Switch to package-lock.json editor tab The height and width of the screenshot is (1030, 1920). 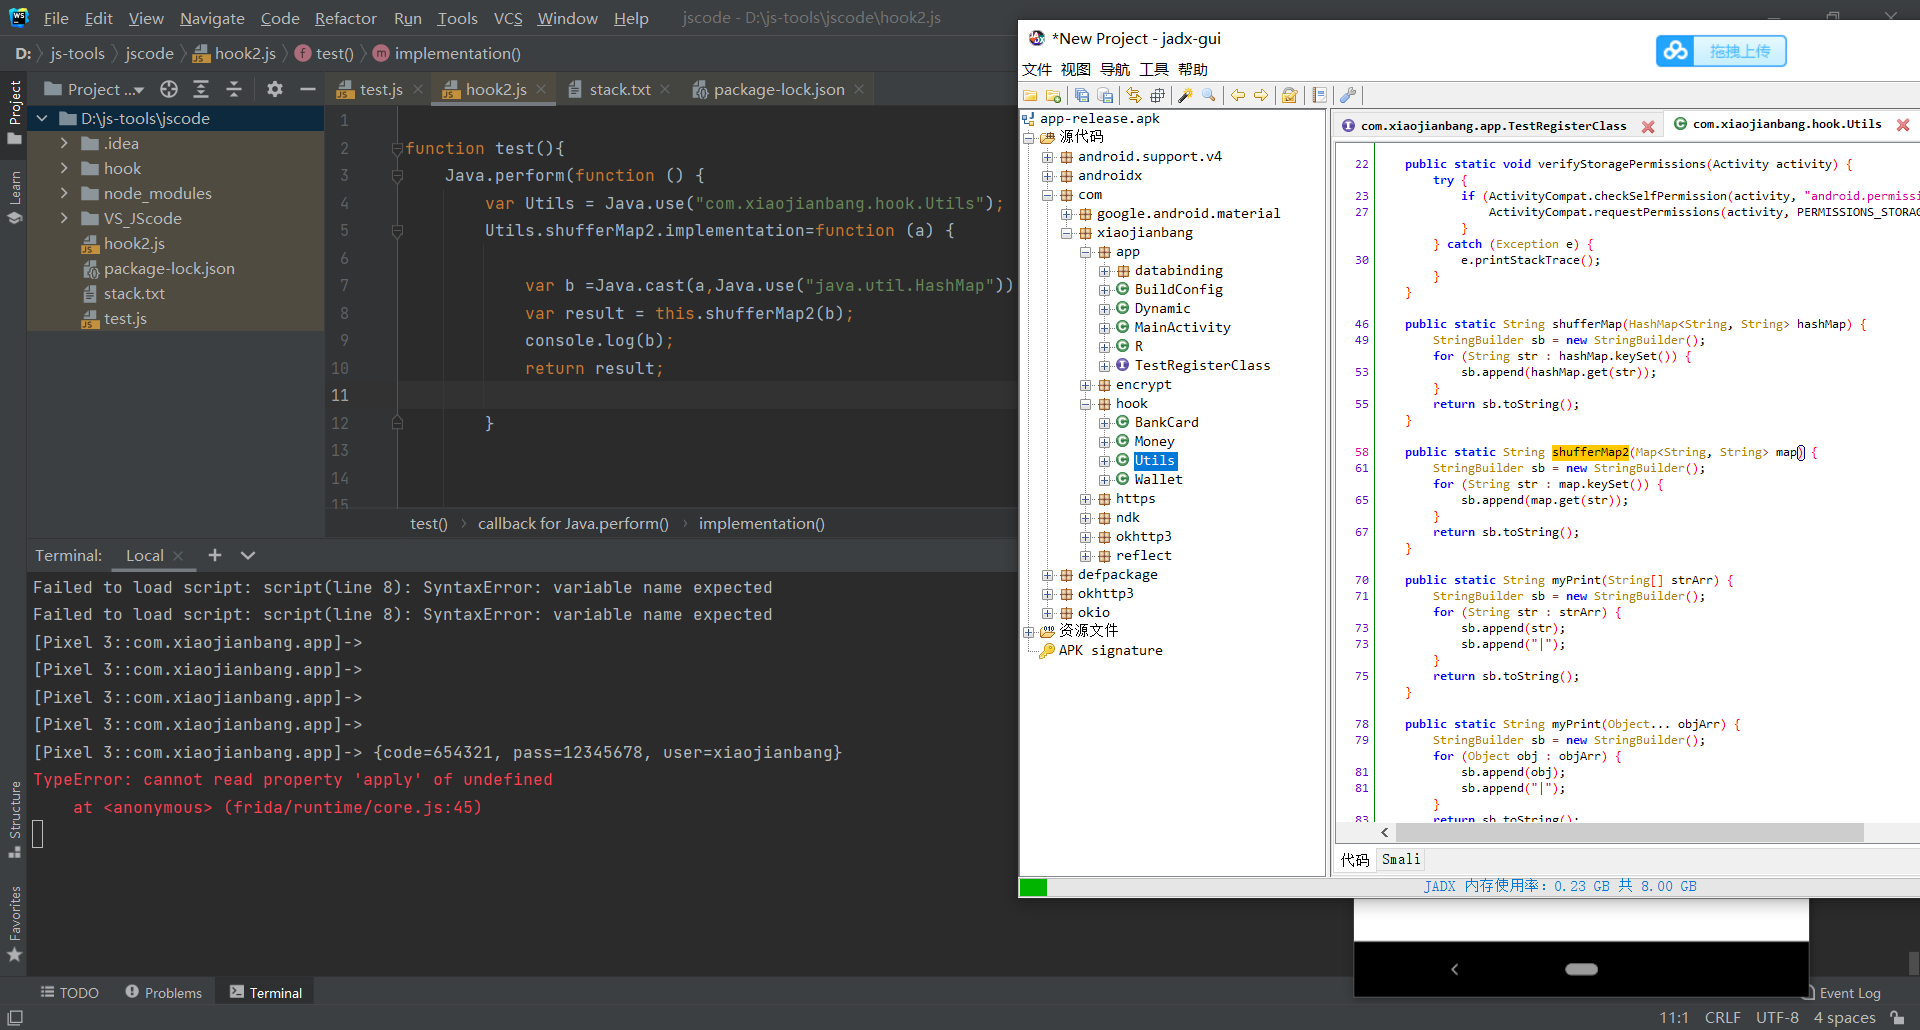pos(778,89)
